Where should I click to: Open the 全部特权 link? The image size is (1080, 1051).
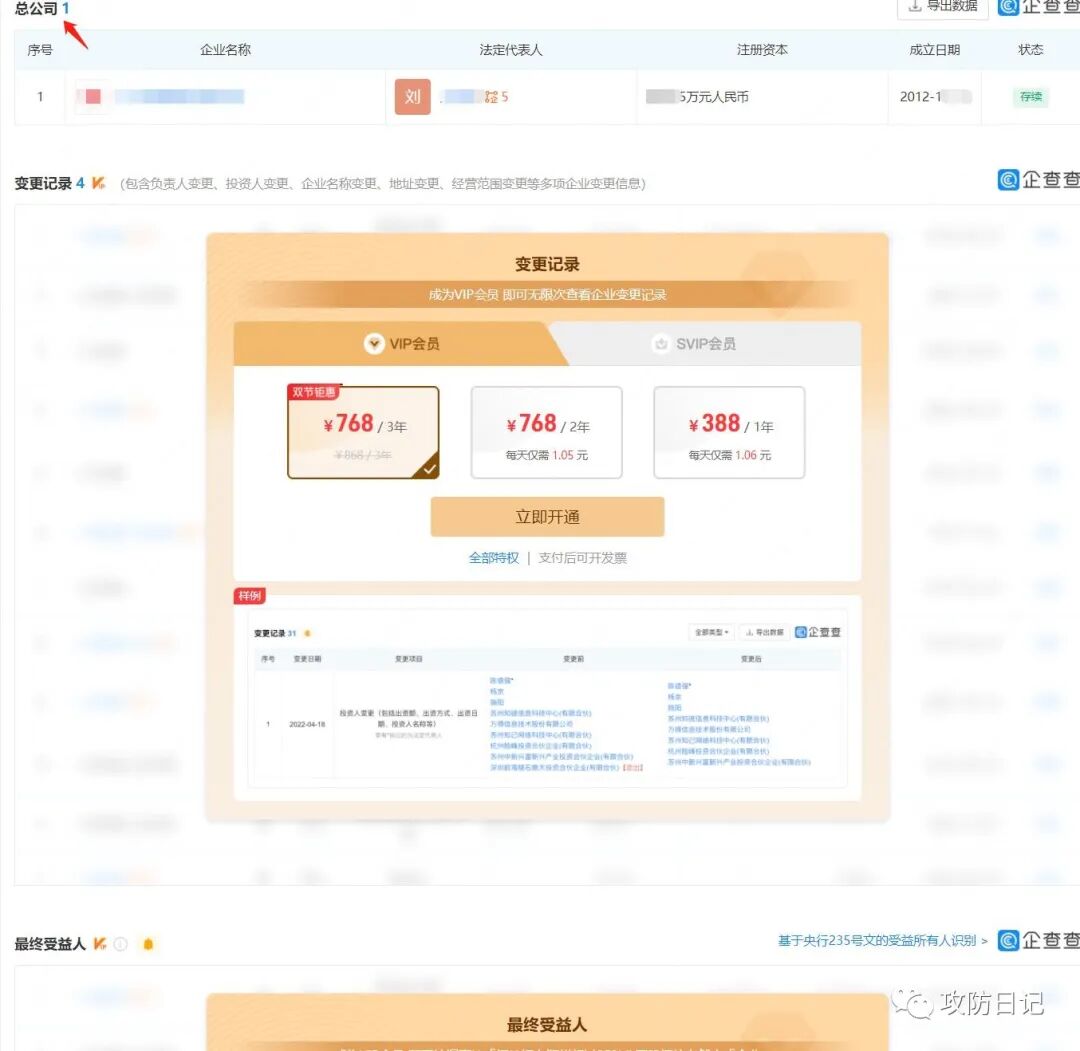pos(494,558)
